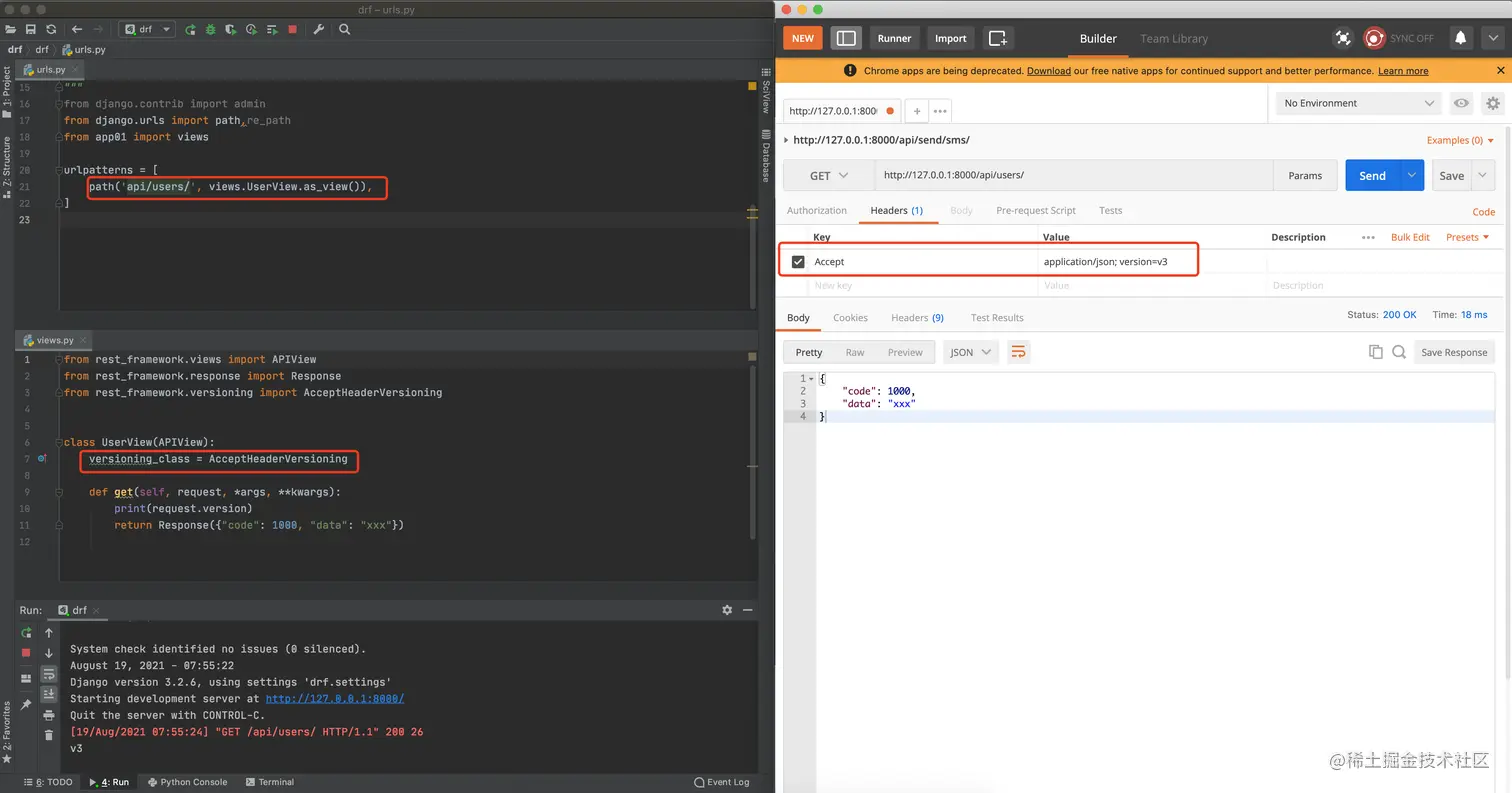Start debugging with the green bug icon
Viewport: 1512px width, 793px height.
pos(210,30)
